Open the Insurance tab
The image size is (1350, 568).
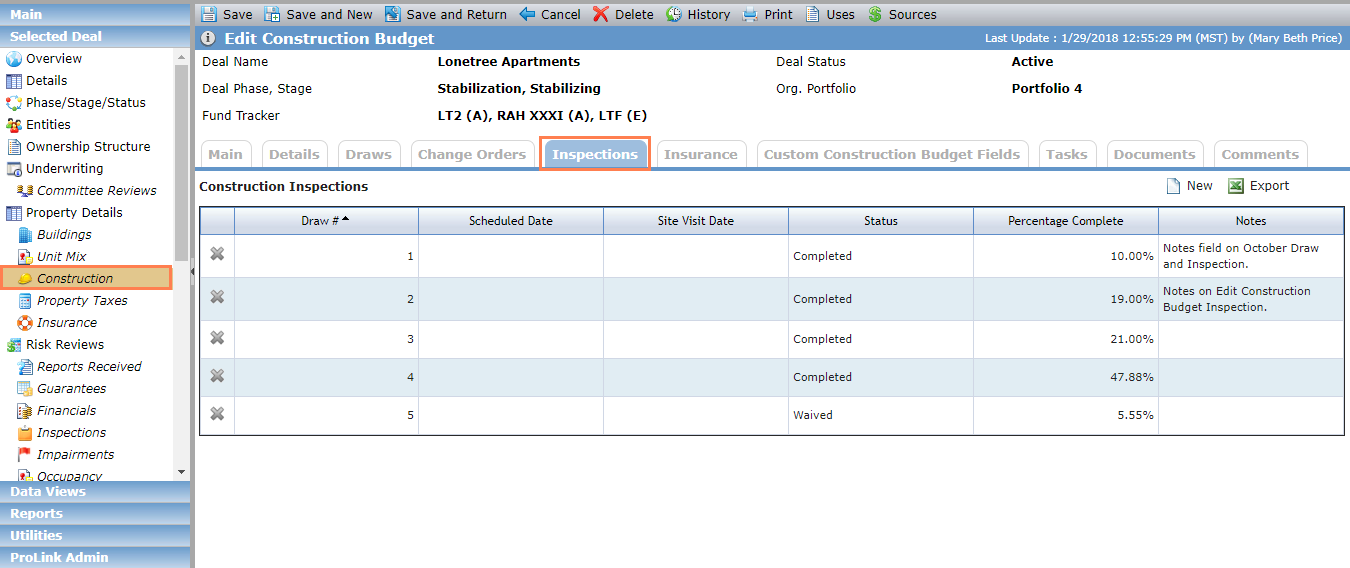click(701, 154)
